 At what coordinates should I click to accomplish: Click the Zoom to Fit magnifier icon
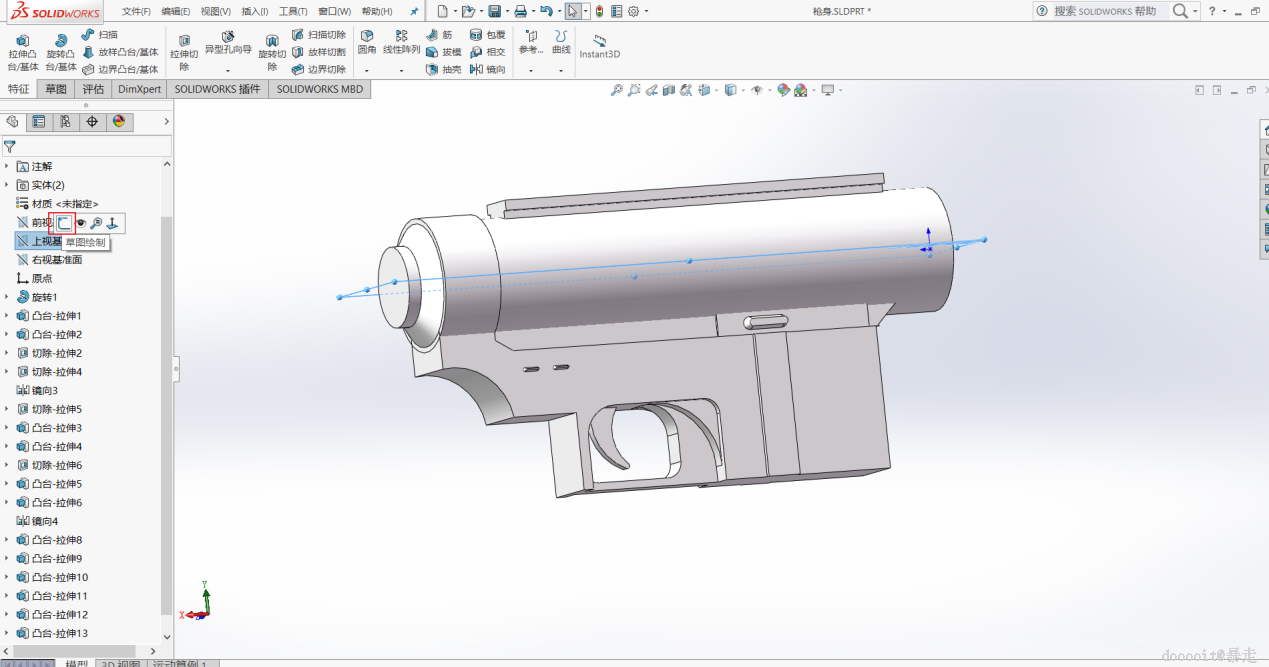pyautogui.click(x=617, y=91)
